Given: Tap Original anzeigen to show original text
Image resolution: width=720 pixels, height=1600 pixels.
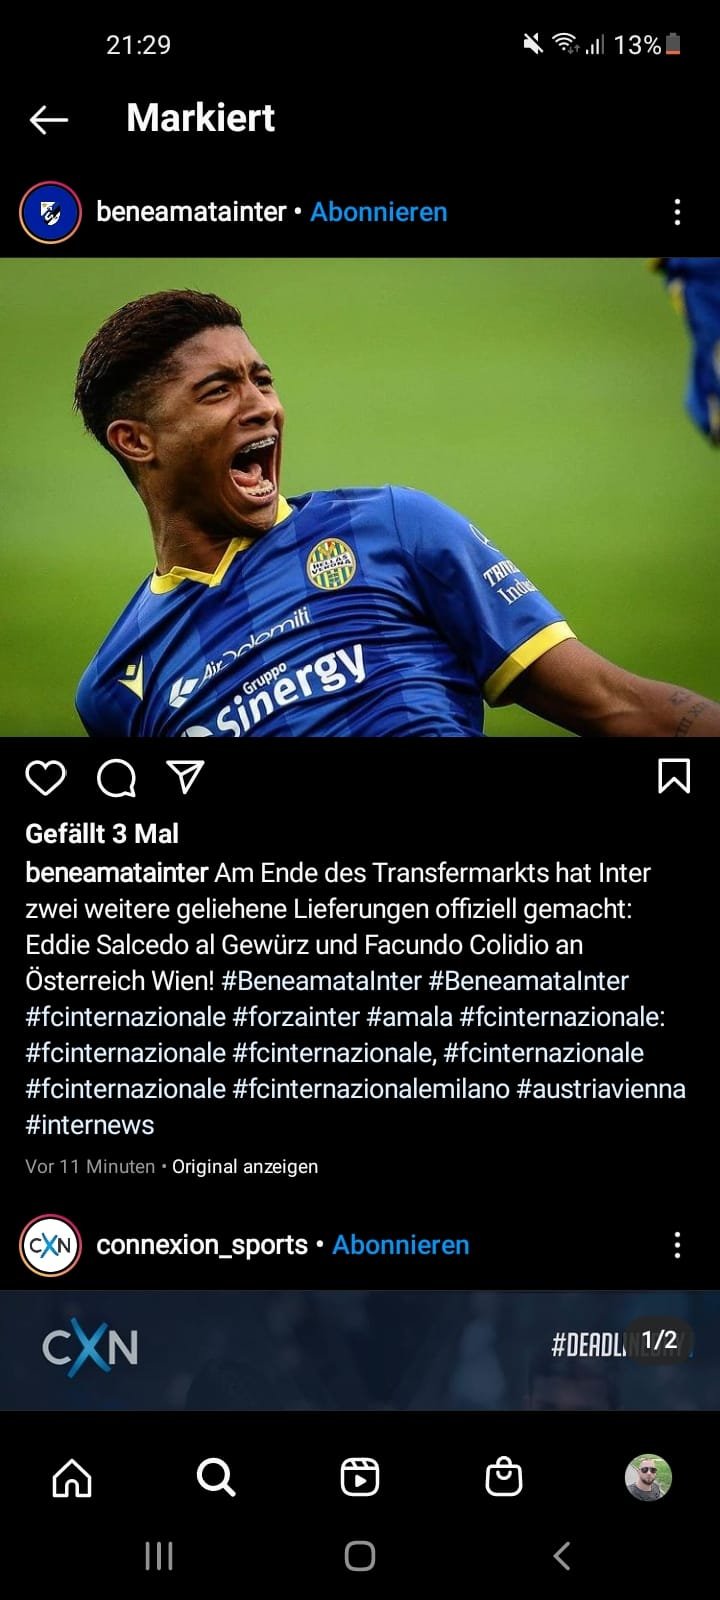Looking at the screenshot, I should pos(245,1166).
